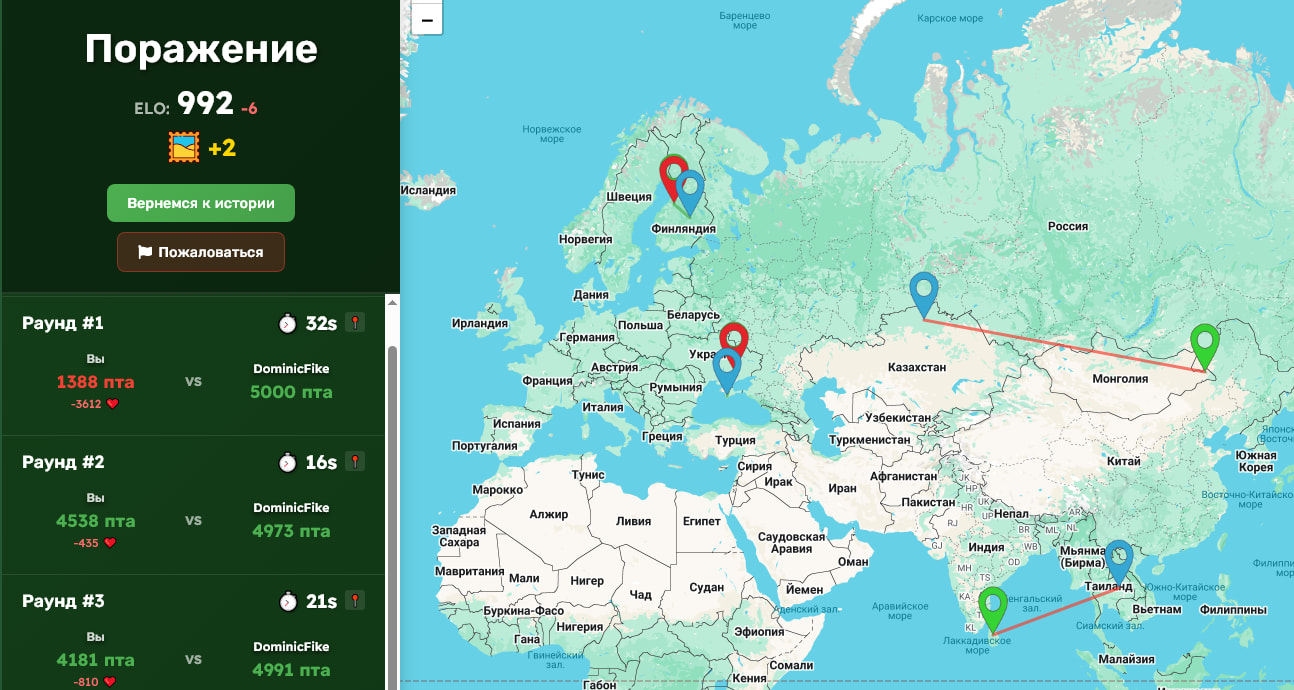Screen dimensions: 1294x690
Task: Select the Раунд #1 result row
Action: pos(192,366)
